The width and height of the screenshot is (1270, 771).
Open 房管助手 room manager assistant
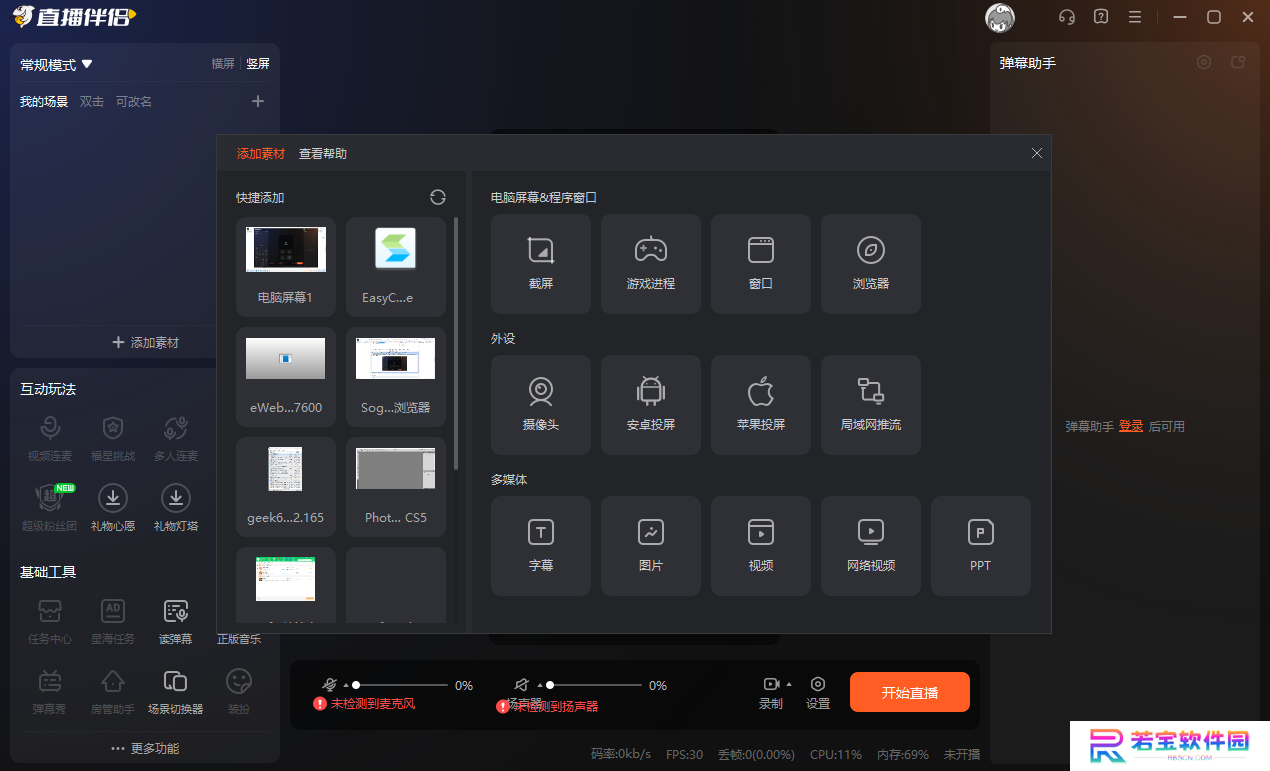tap(113, 690)
